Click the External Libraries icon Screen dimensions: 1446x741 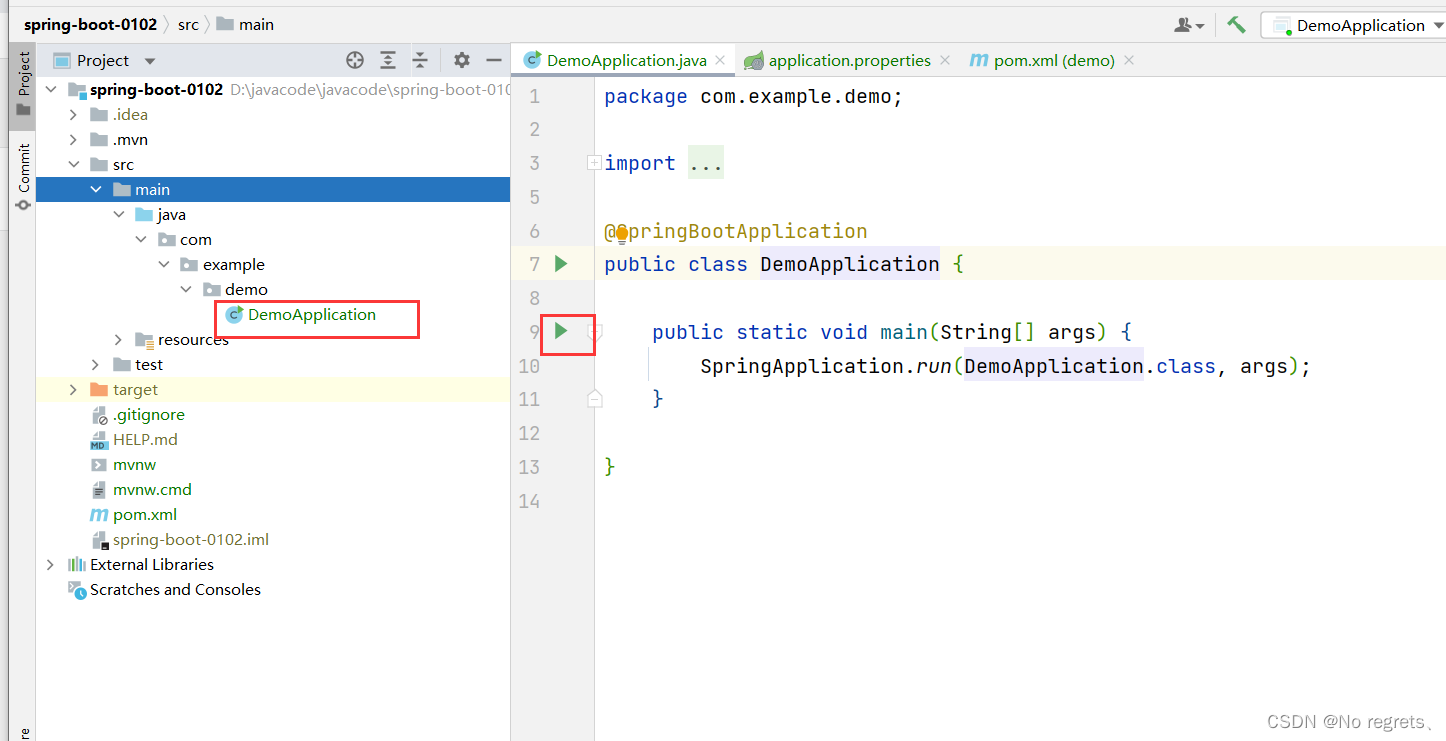pos(76,565)
